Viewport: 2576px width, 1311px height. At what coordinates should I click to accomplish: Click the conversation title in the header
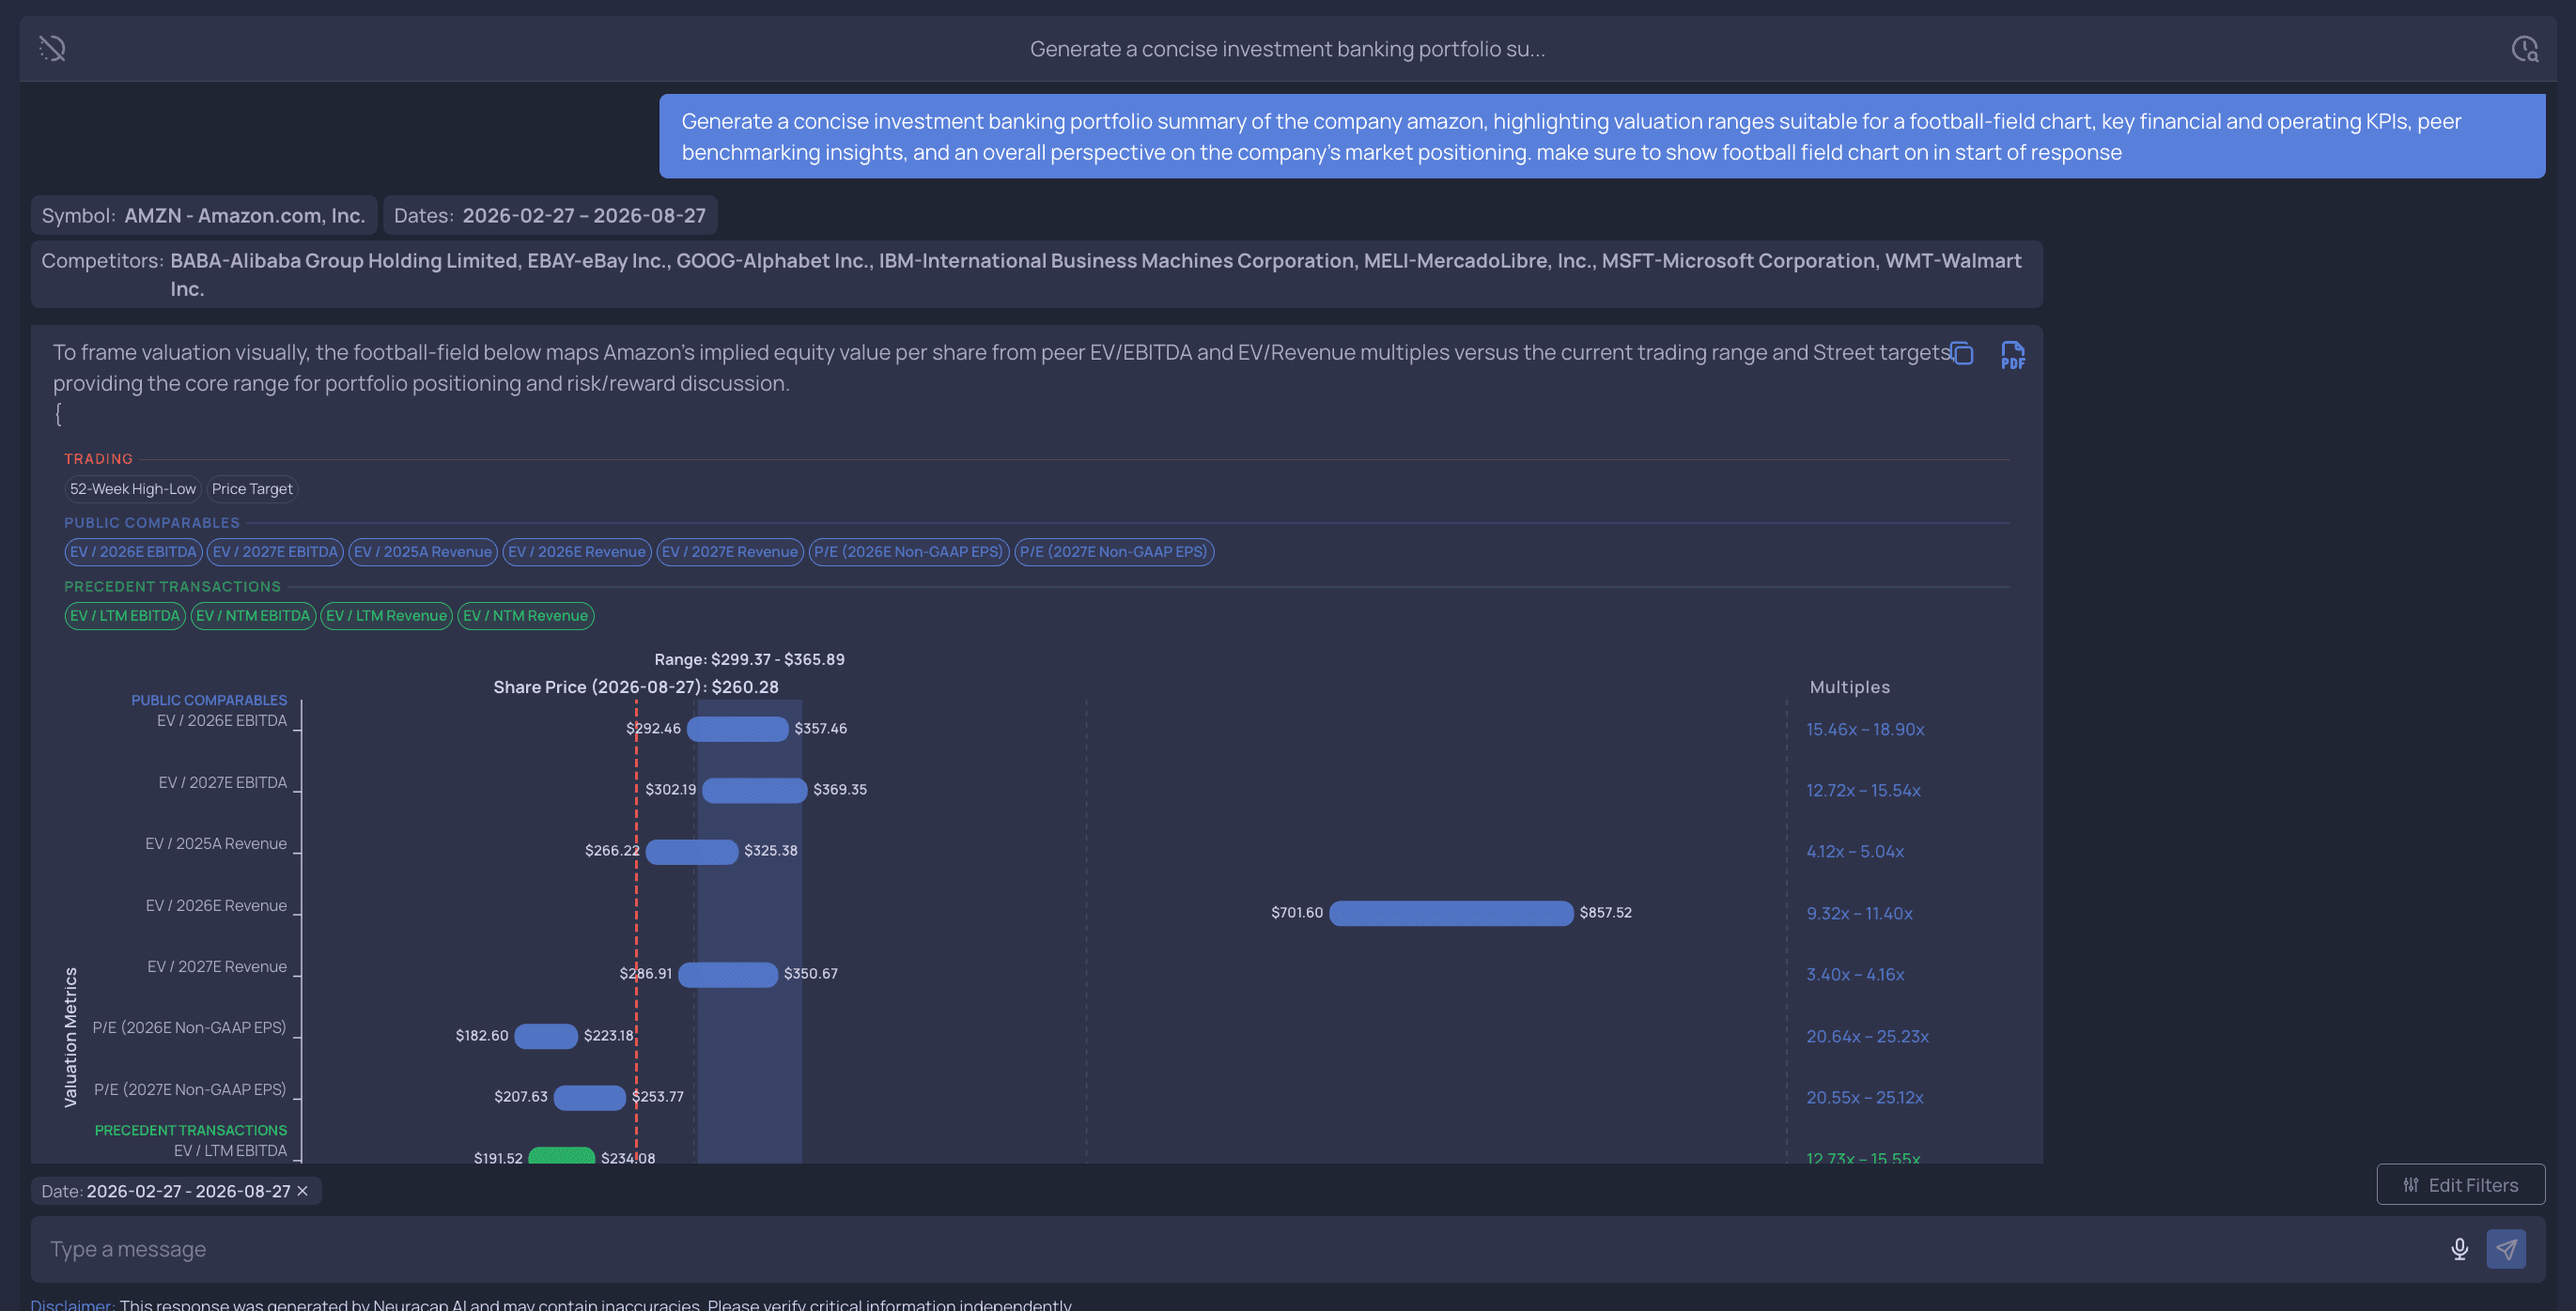pyautogui.click(x=1287, y=49)
